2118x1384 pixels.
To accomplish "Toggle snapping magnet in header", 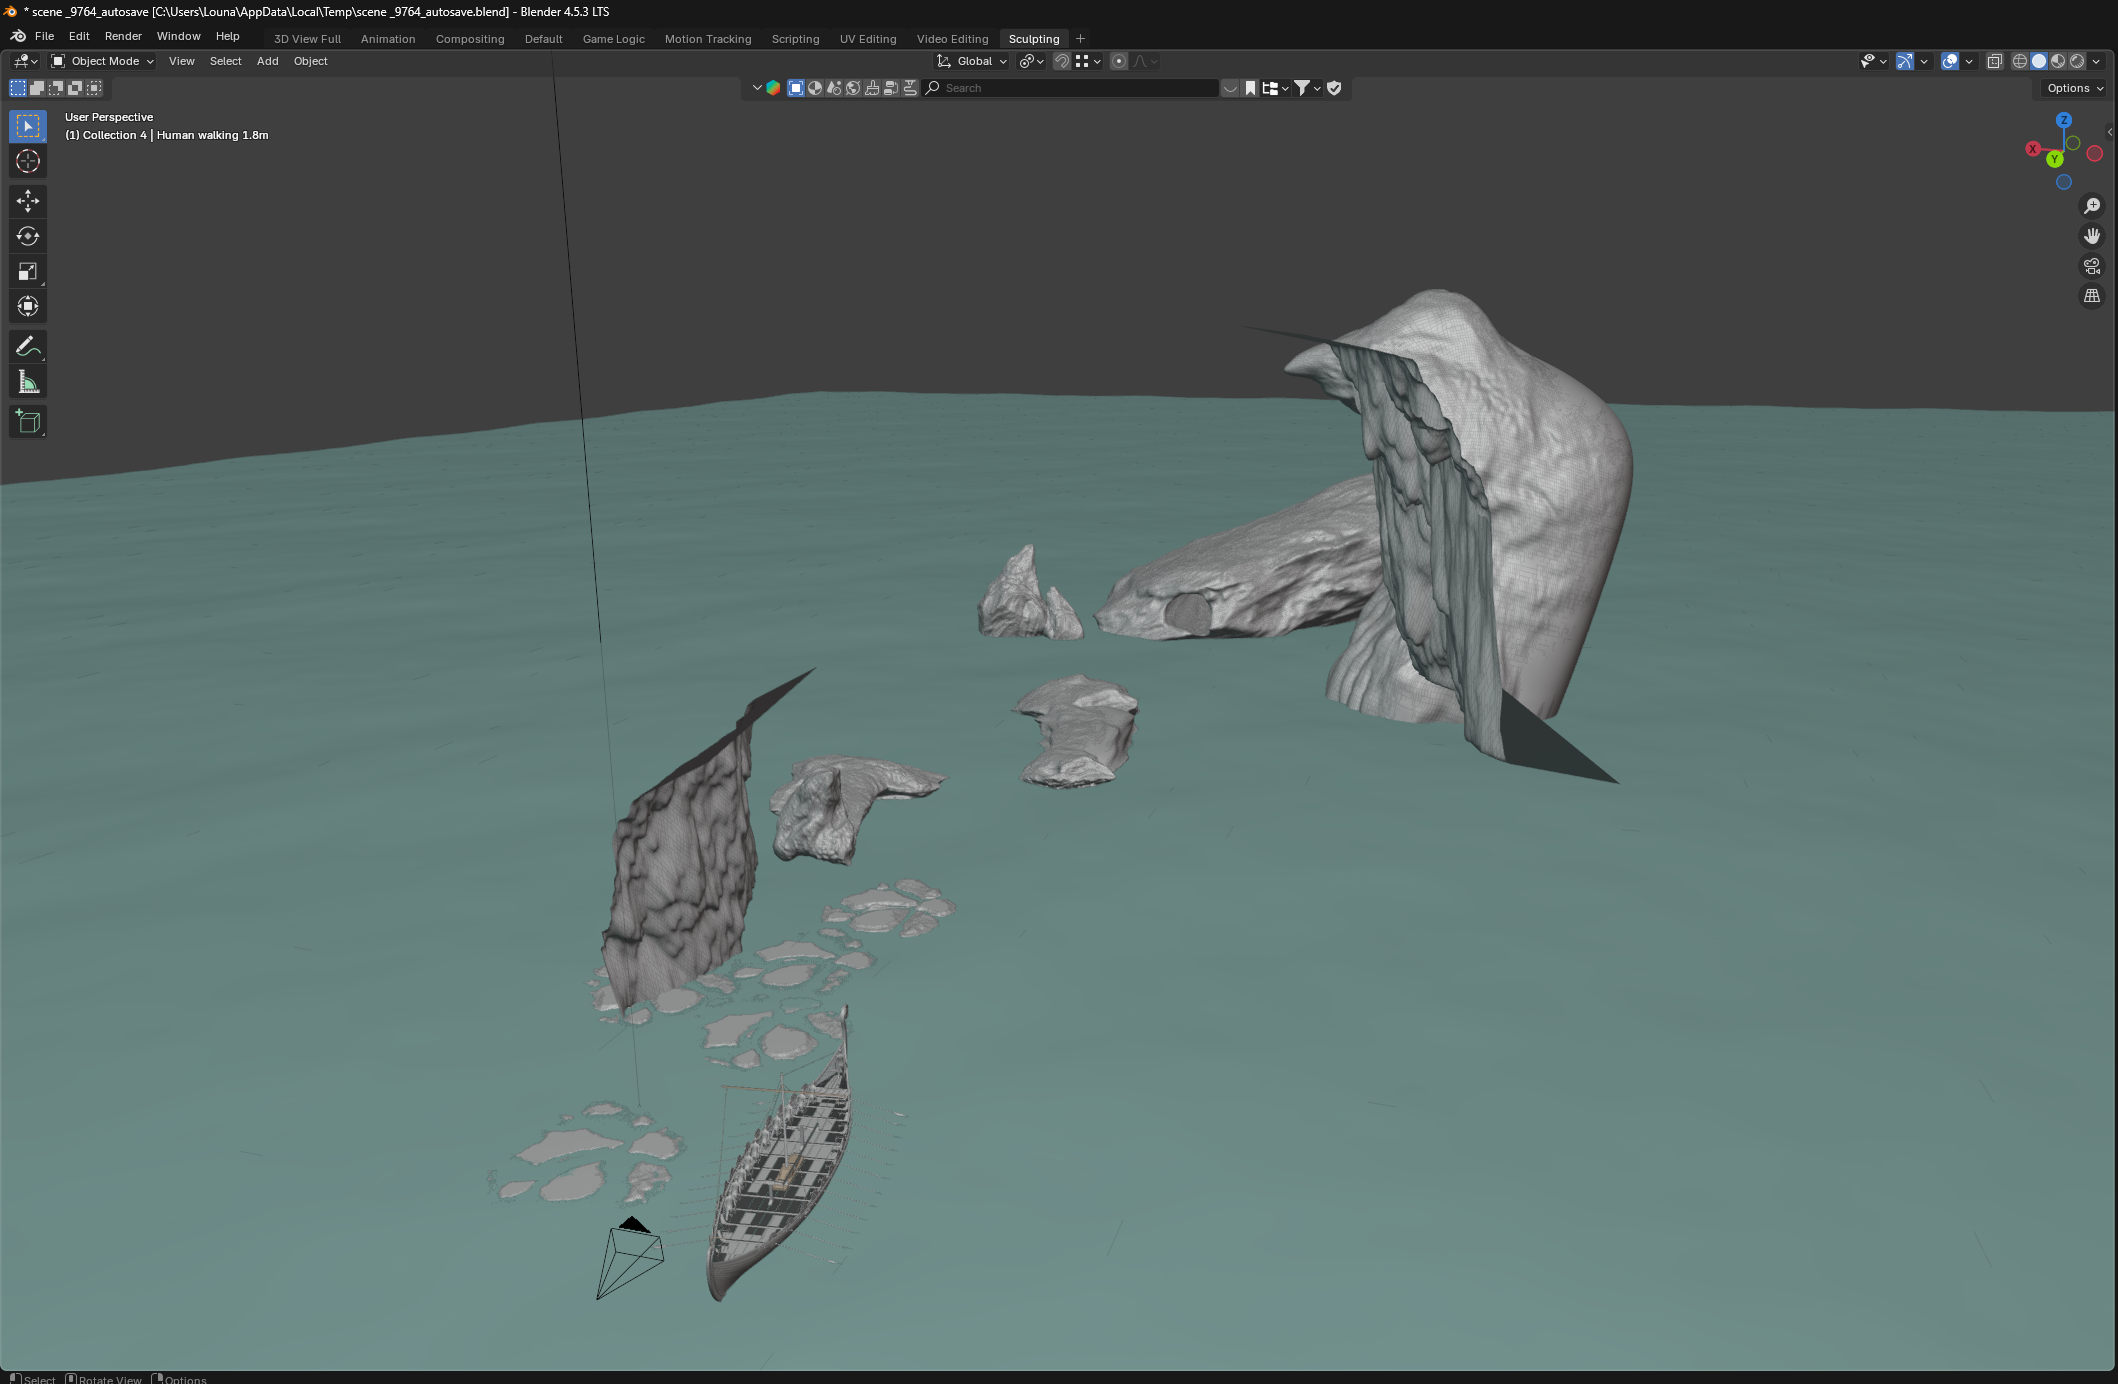I will click(1062, 61).
